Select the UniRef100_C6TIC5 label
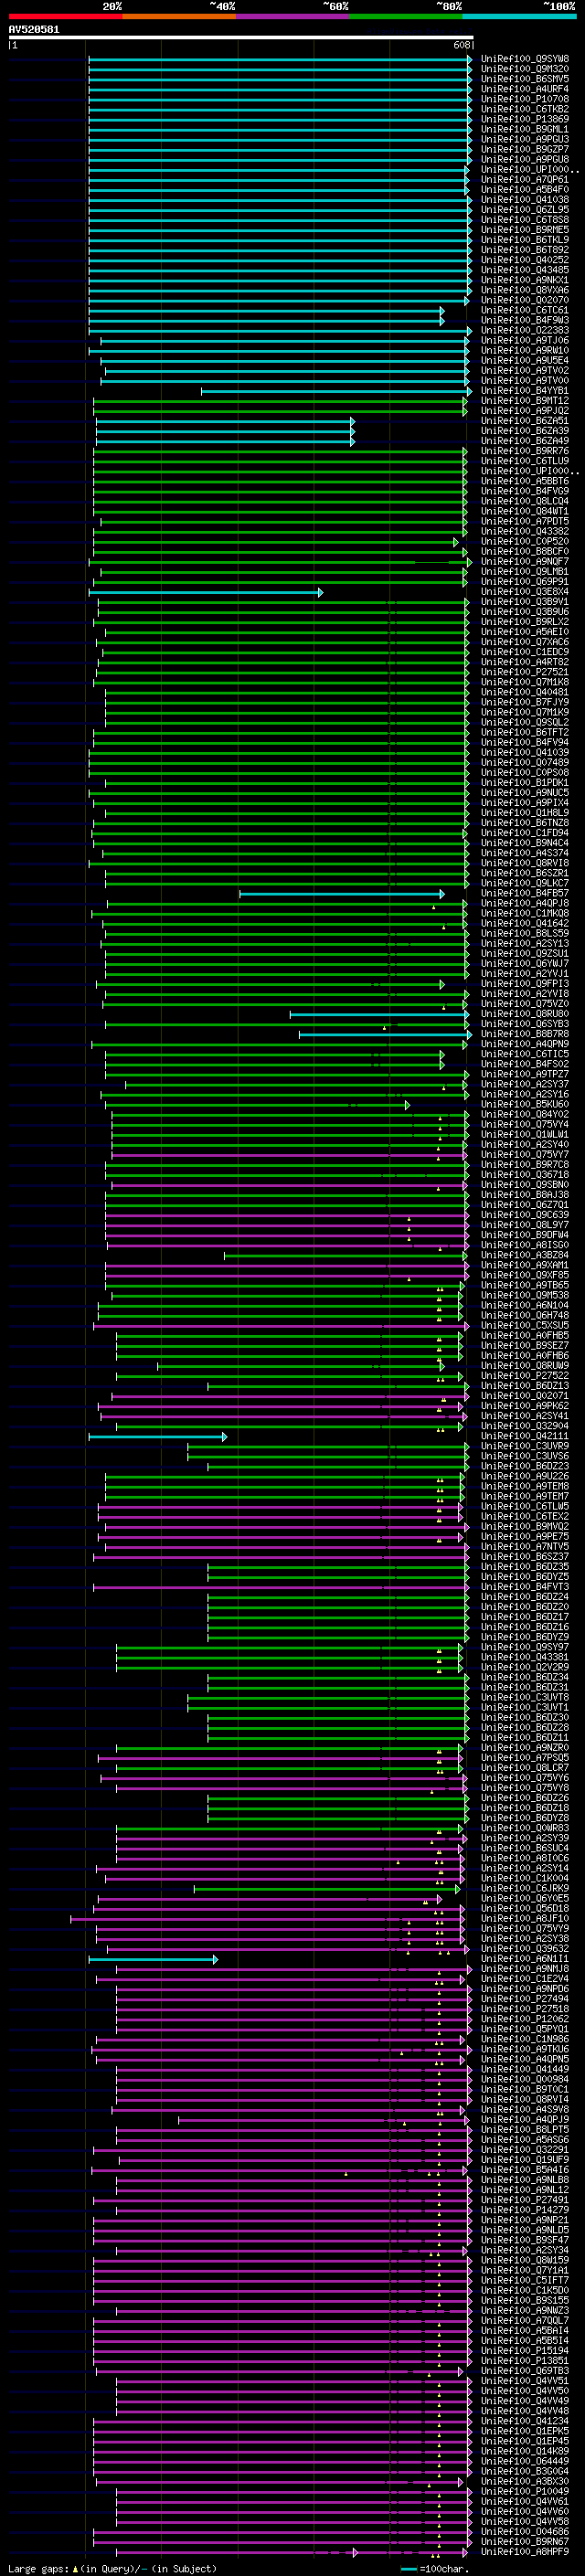The width and height of the screenshot is (585, 2576). (525, 1054)
